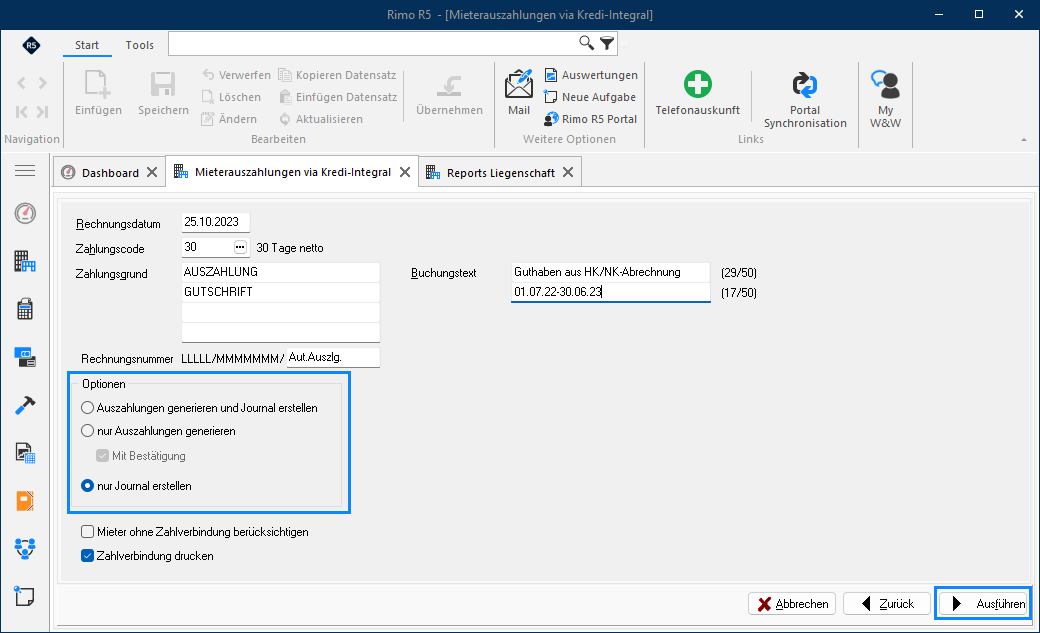
Task: Open the people group sidebar icon
Action: click(25, 549)
